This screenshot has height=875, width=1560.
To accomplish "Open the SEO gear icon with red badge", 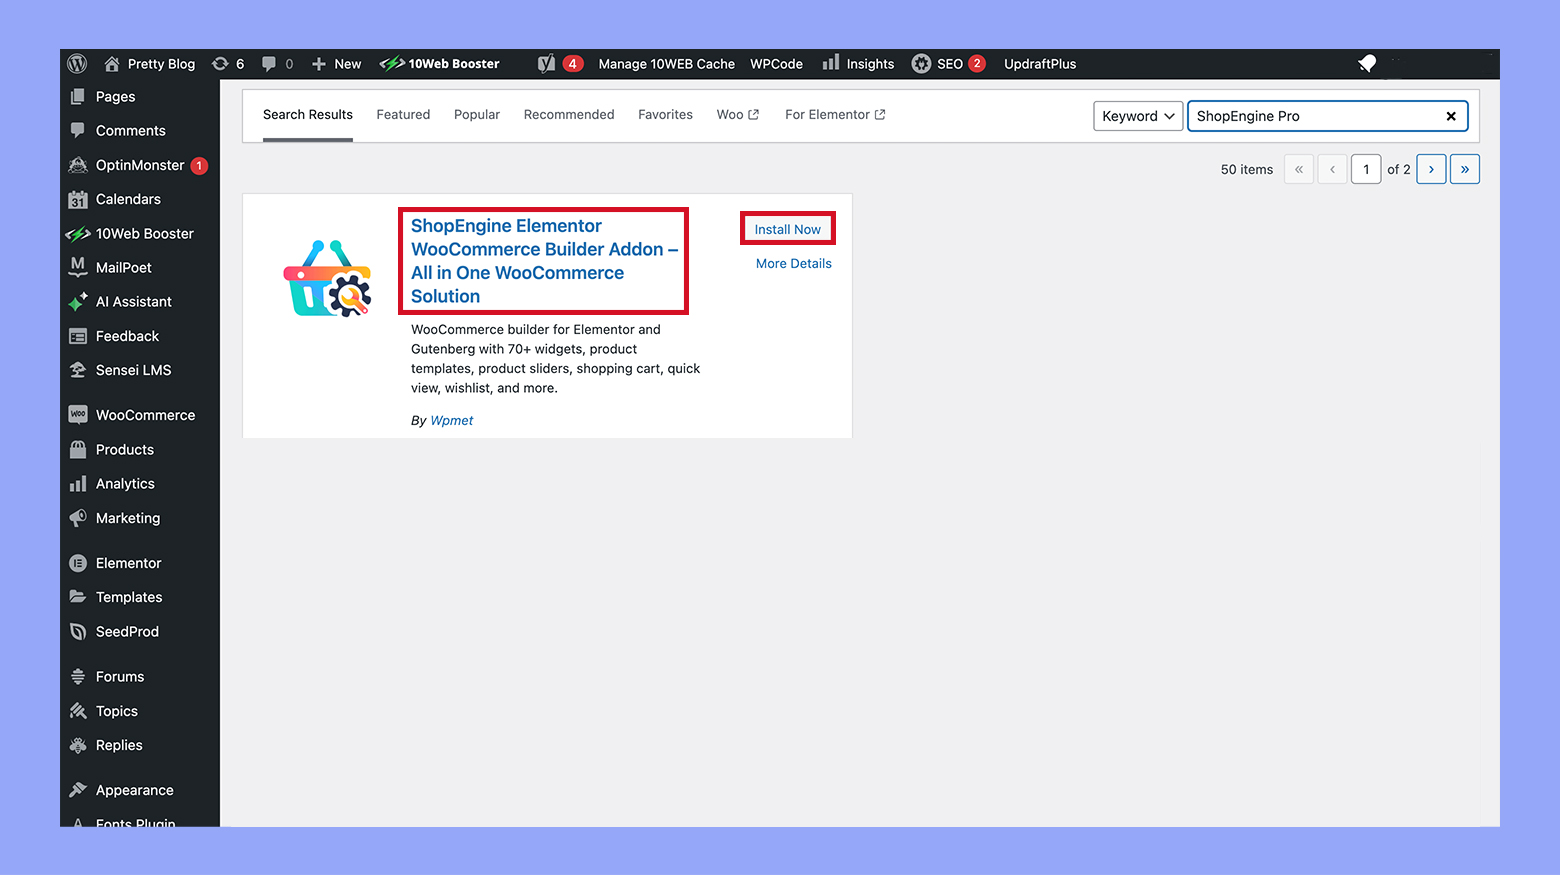I will (921, 63).
